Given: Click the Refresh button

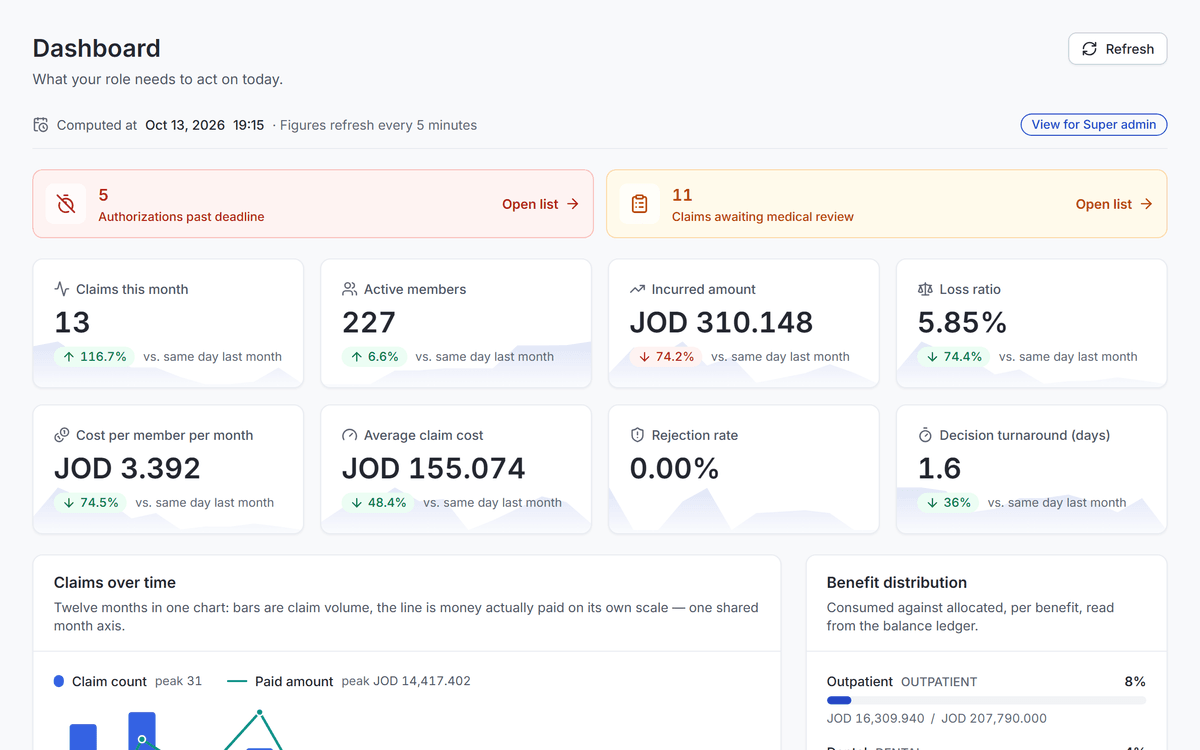Looking at the screenshot, I should (x=1117, y=49).
